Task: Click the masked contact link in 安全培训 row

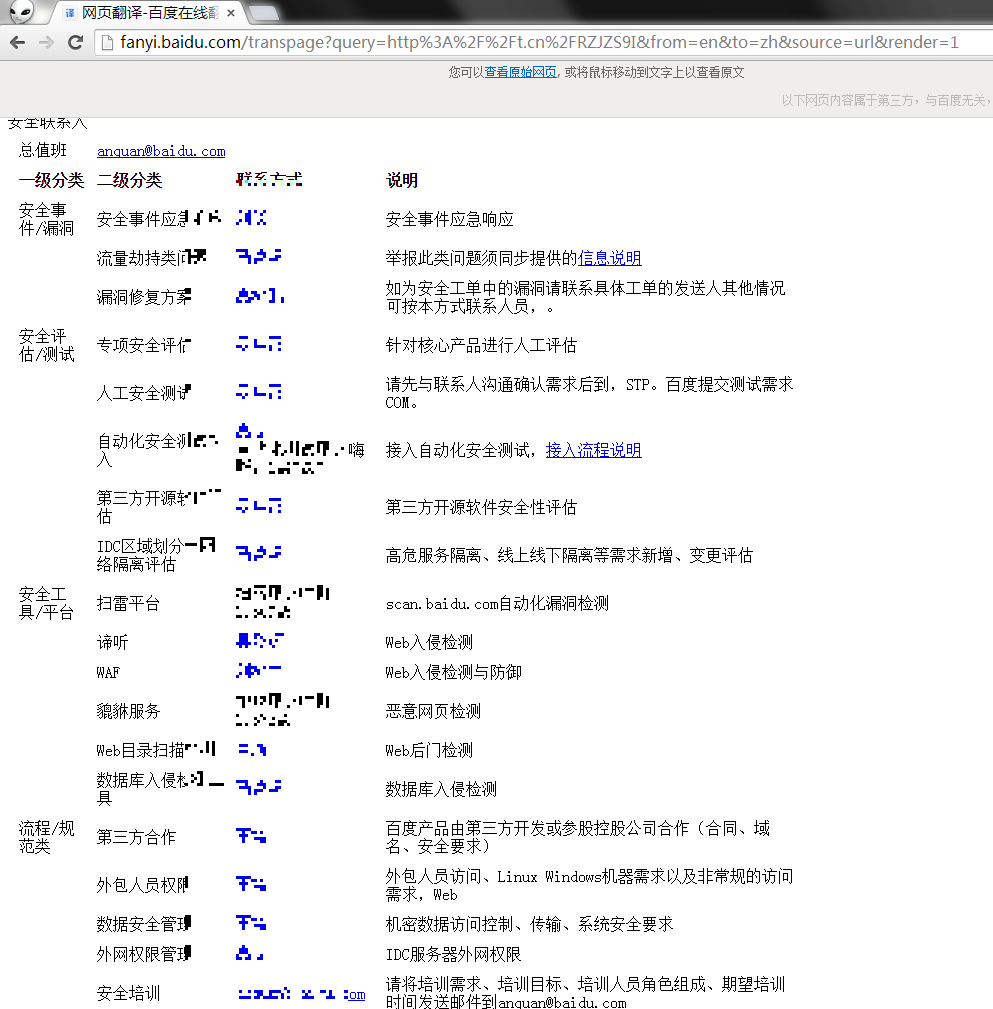Action: pyautogui.click(x=301, y=994)
